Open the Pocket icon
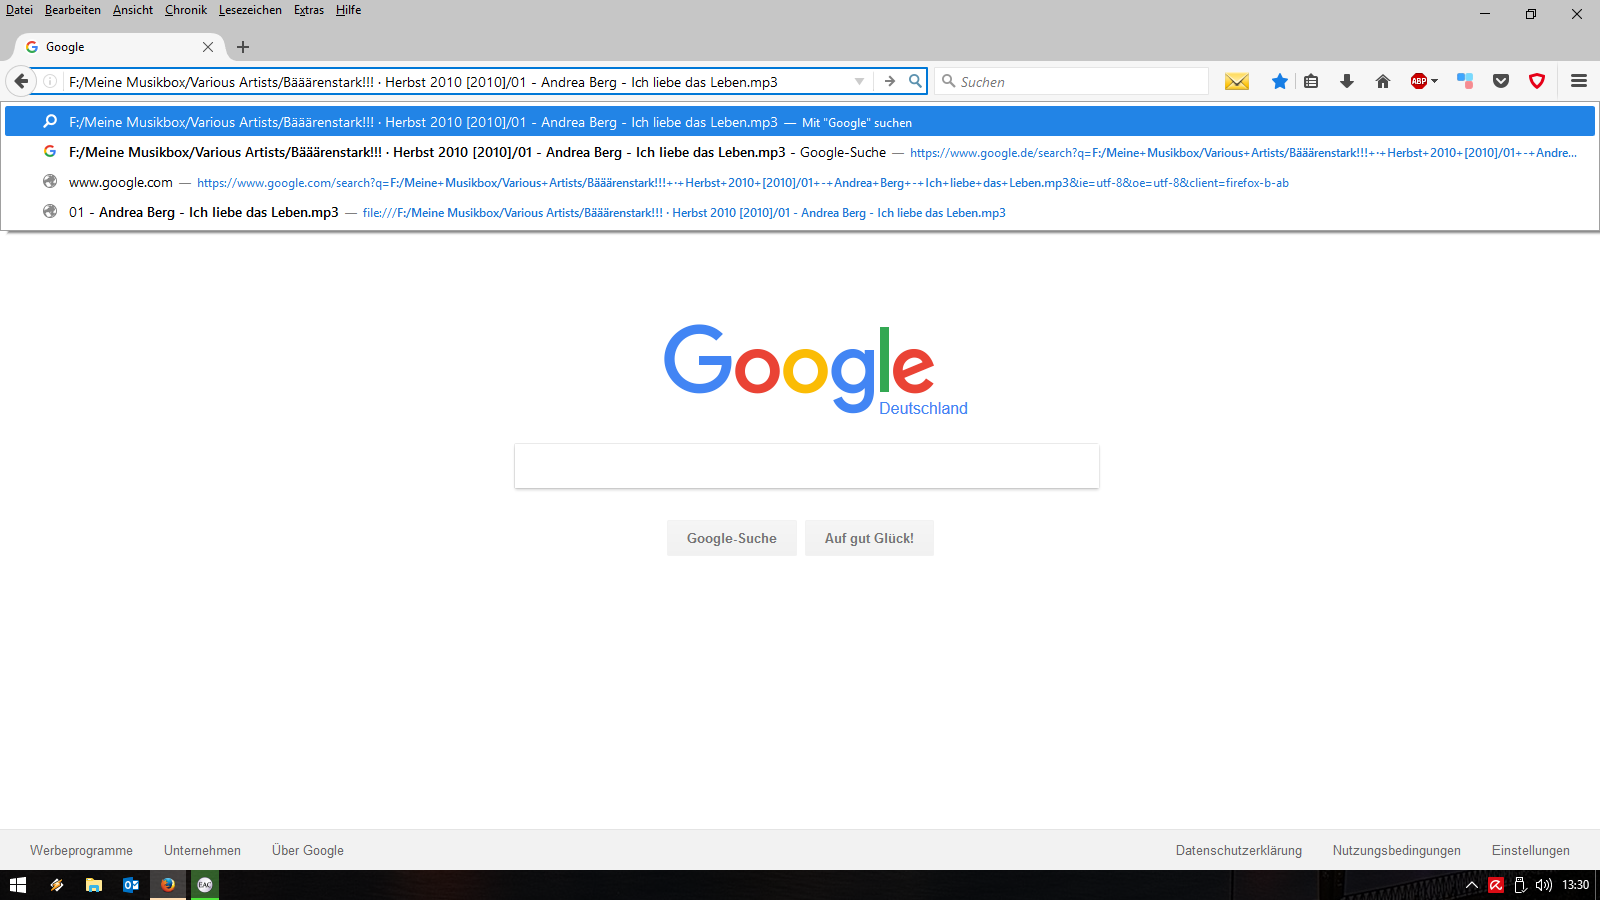1600x900 pixels. pyautogui.click(x=1501, y=81)
